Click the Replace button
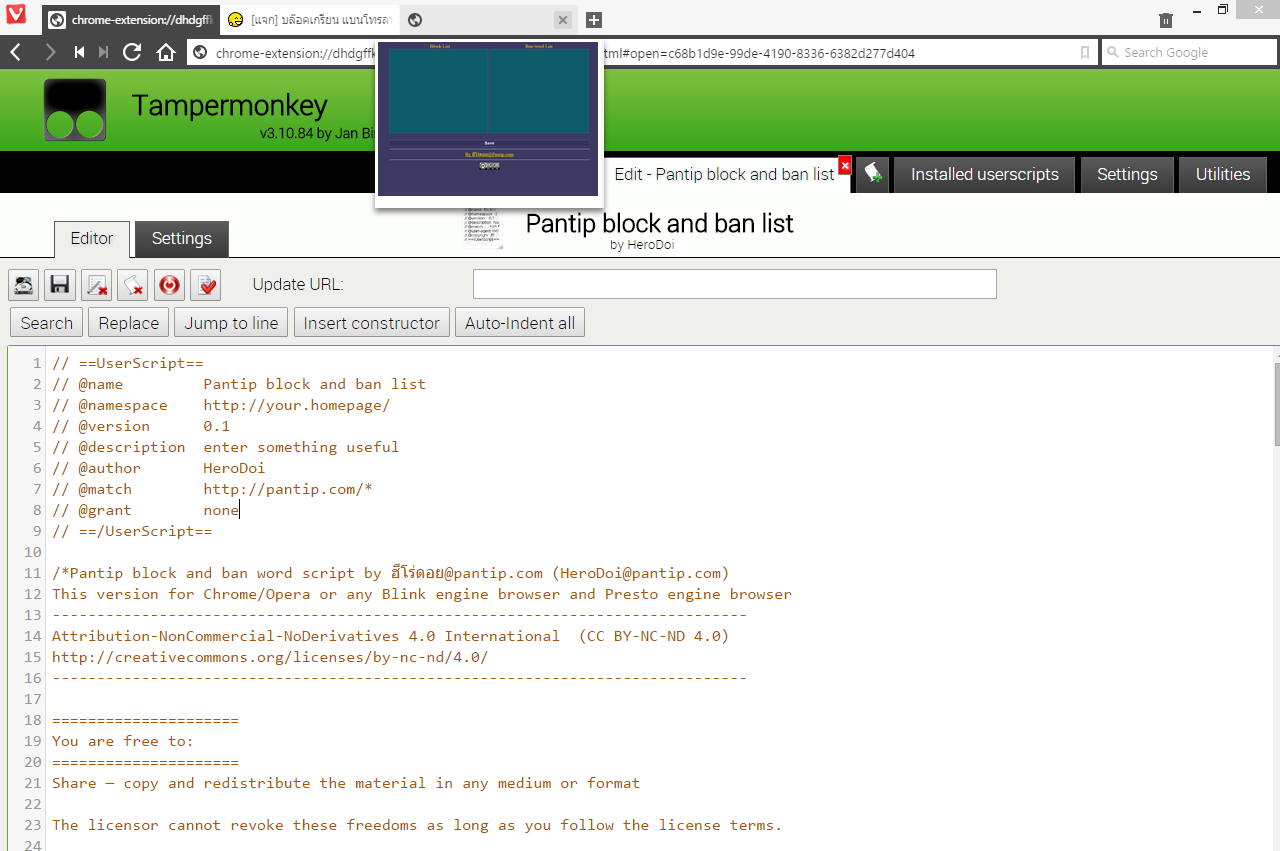This screenshot has height=851, width=1280. (129, 323)
